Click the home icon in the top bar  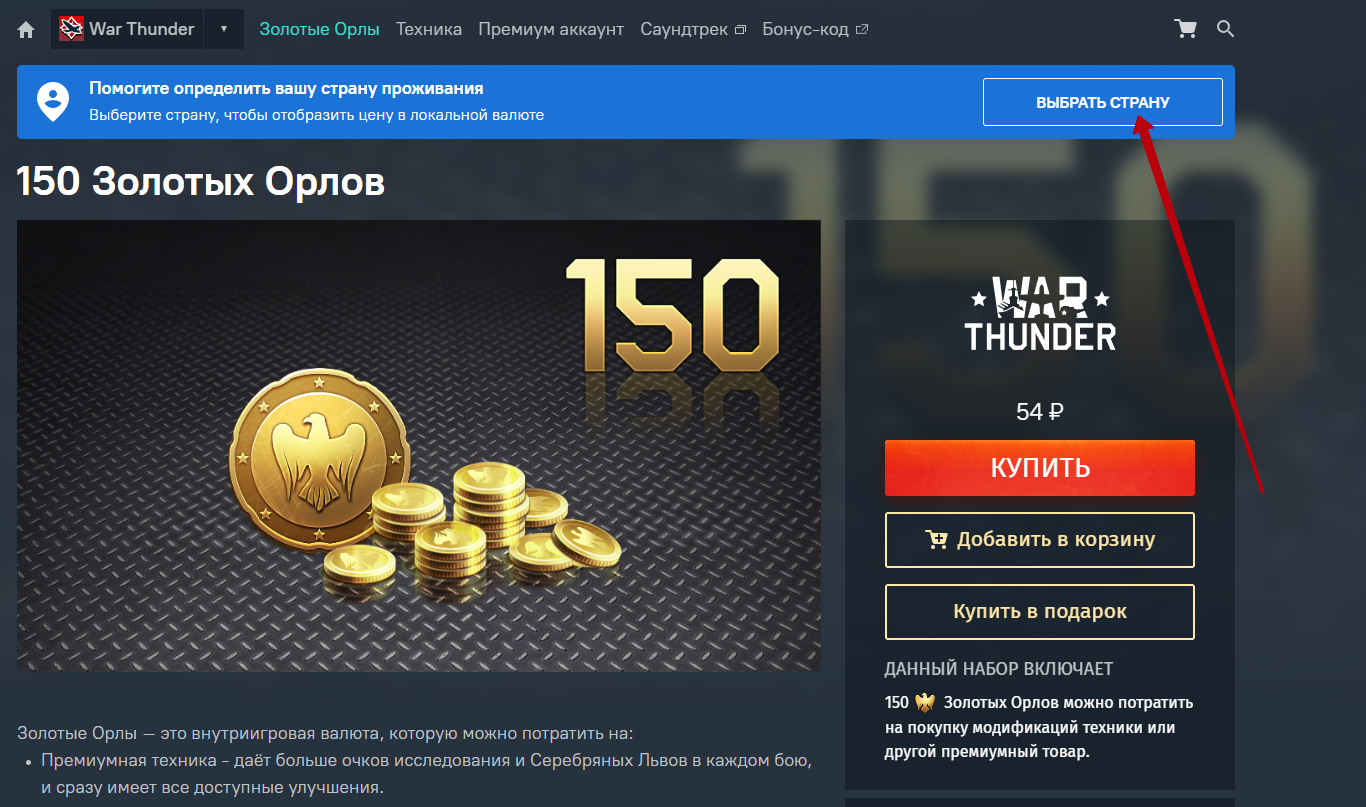[27, 30]
